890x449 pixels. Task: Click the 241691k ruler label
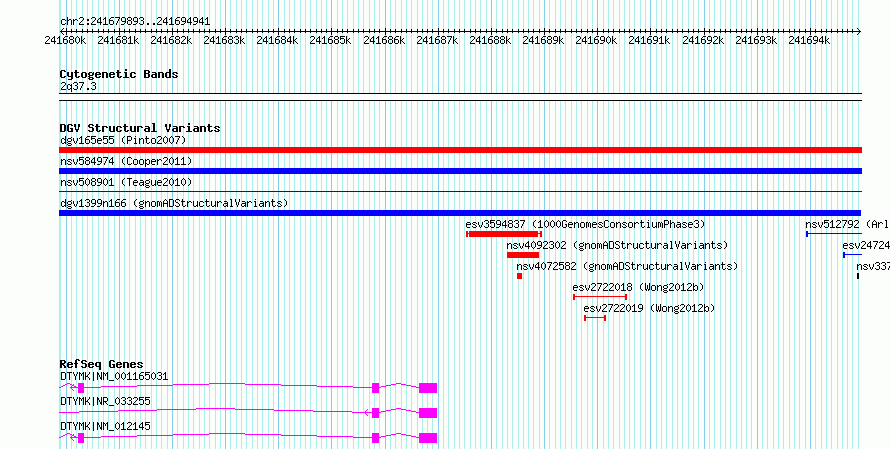pos(649,40)
